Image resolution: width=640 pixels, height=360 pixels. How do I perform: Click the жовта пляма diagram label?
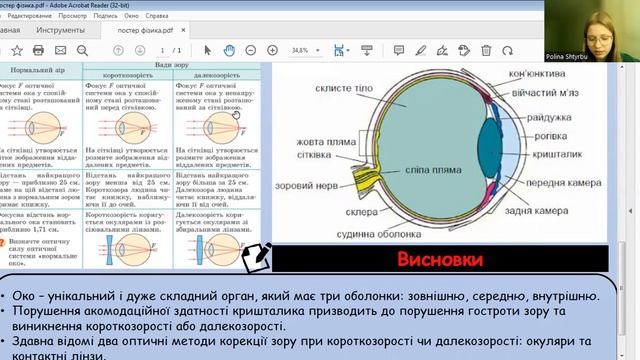(326, 142)
